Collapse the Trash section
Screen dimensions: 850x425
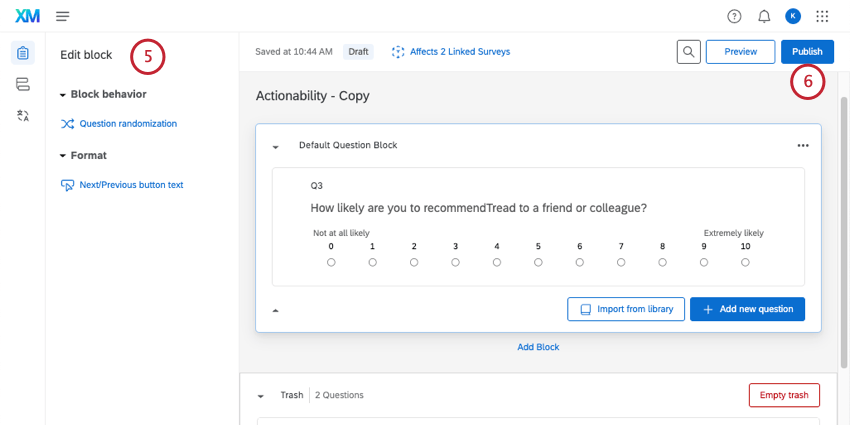point(262,396)
